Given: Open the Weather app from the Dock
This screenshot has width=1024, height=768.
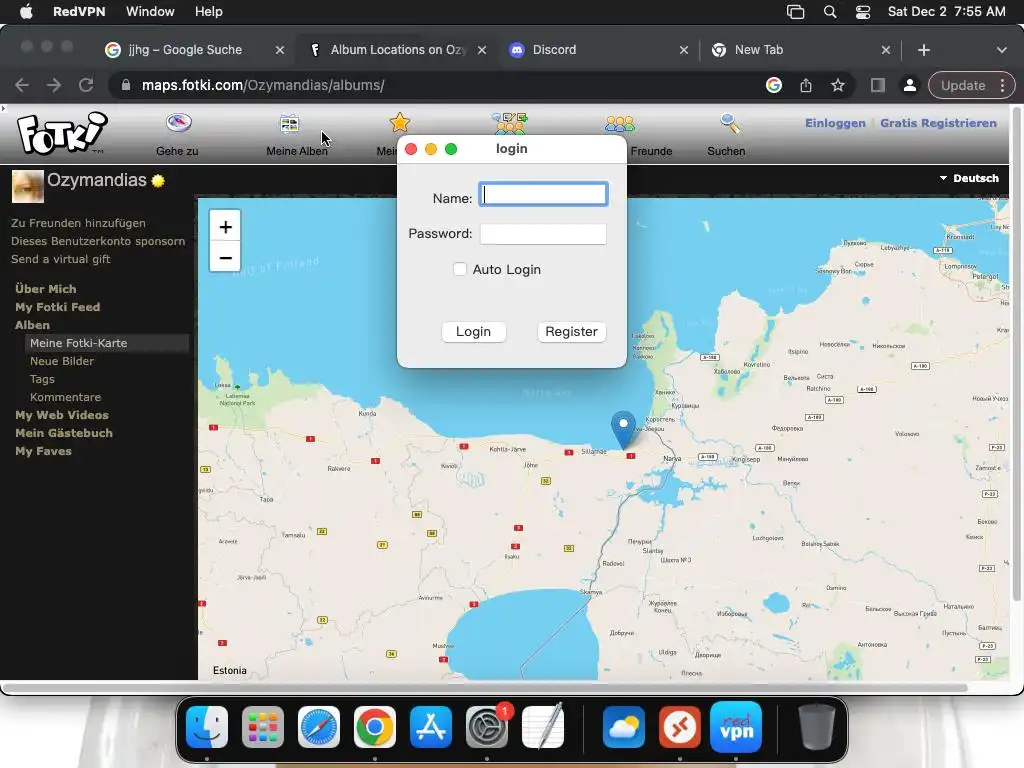Looking at the screenshot, I should [624, 726].
